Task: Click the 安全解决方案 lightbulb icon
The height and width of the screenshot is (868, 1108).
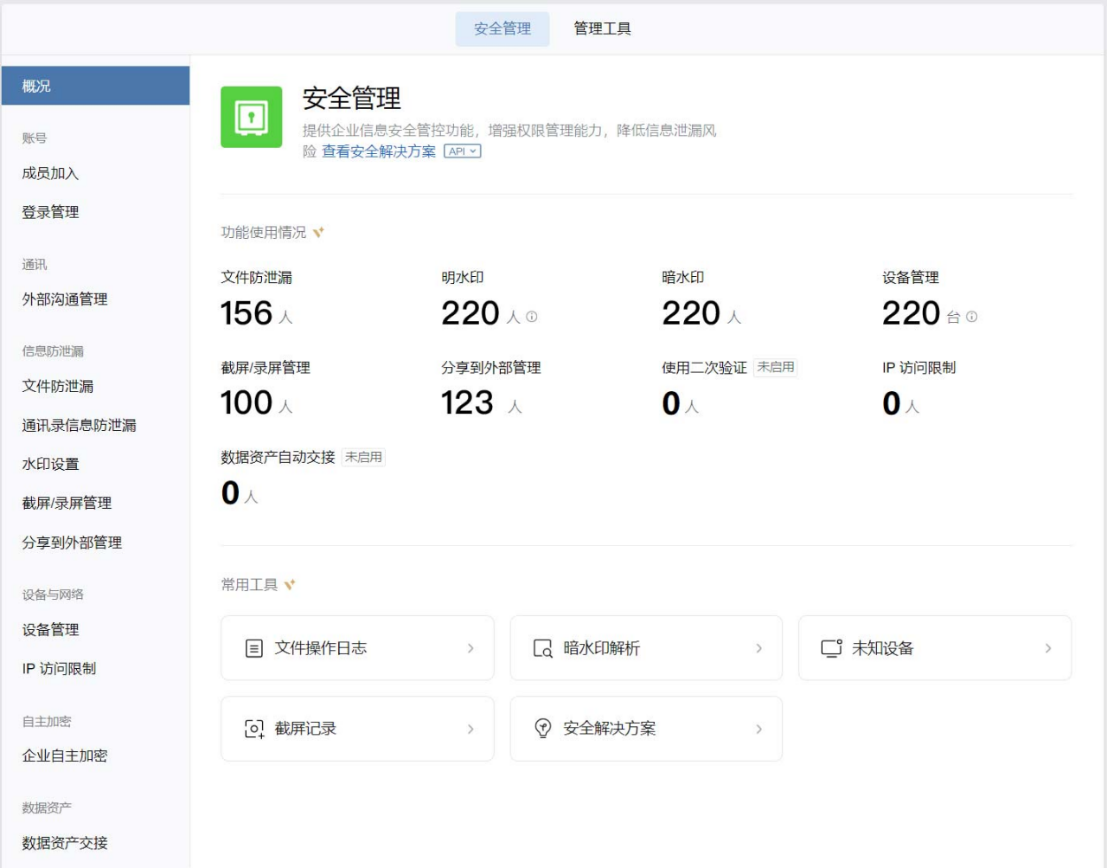Action: [543, 729]
